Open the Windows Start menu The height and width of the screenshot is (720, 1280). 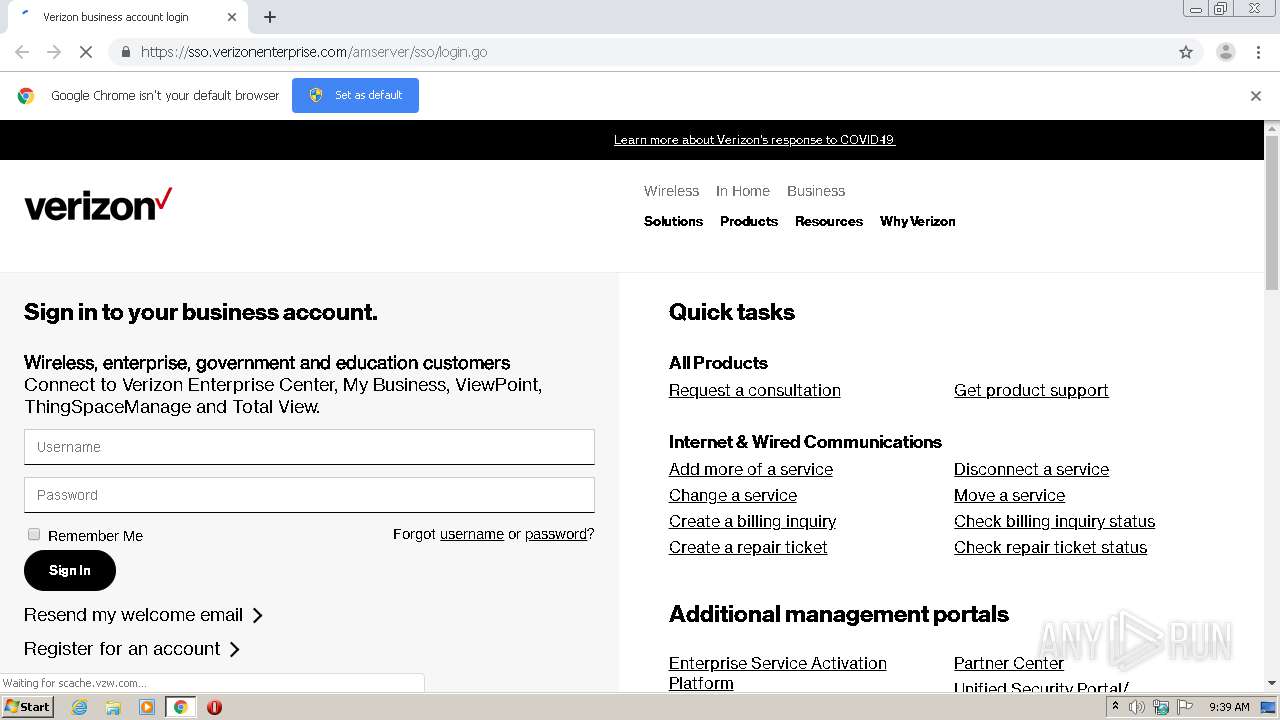click(27, 707)
